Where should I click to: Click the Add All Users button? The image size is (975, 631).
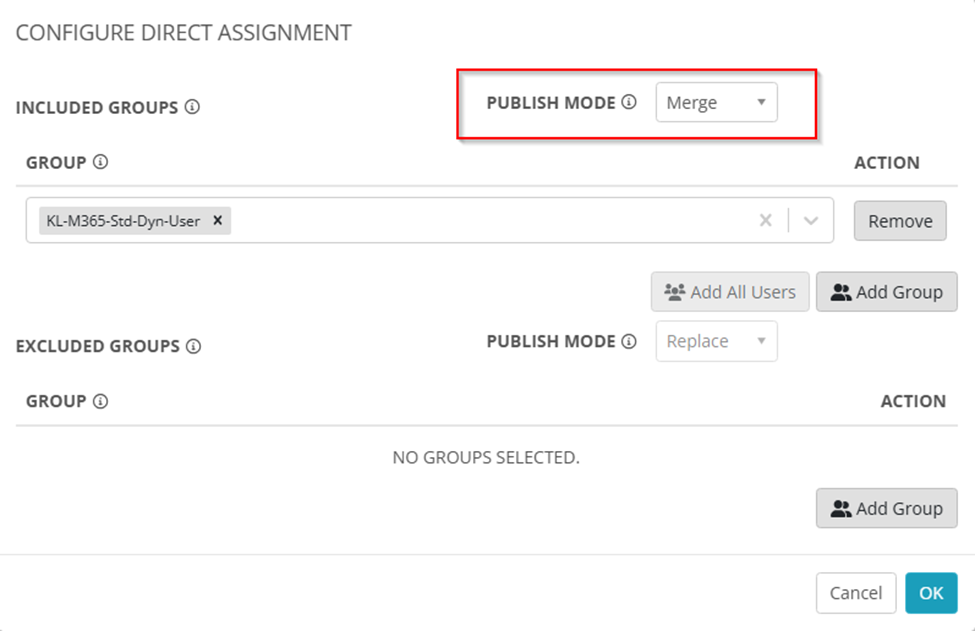(730, 292)
